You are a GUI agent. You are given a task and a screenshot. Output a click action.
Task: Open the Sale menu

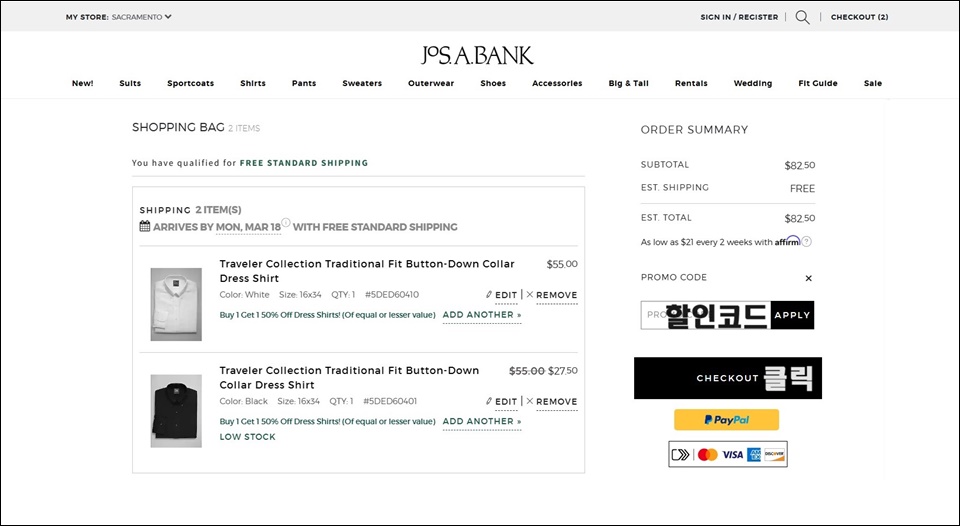point(873,83)
